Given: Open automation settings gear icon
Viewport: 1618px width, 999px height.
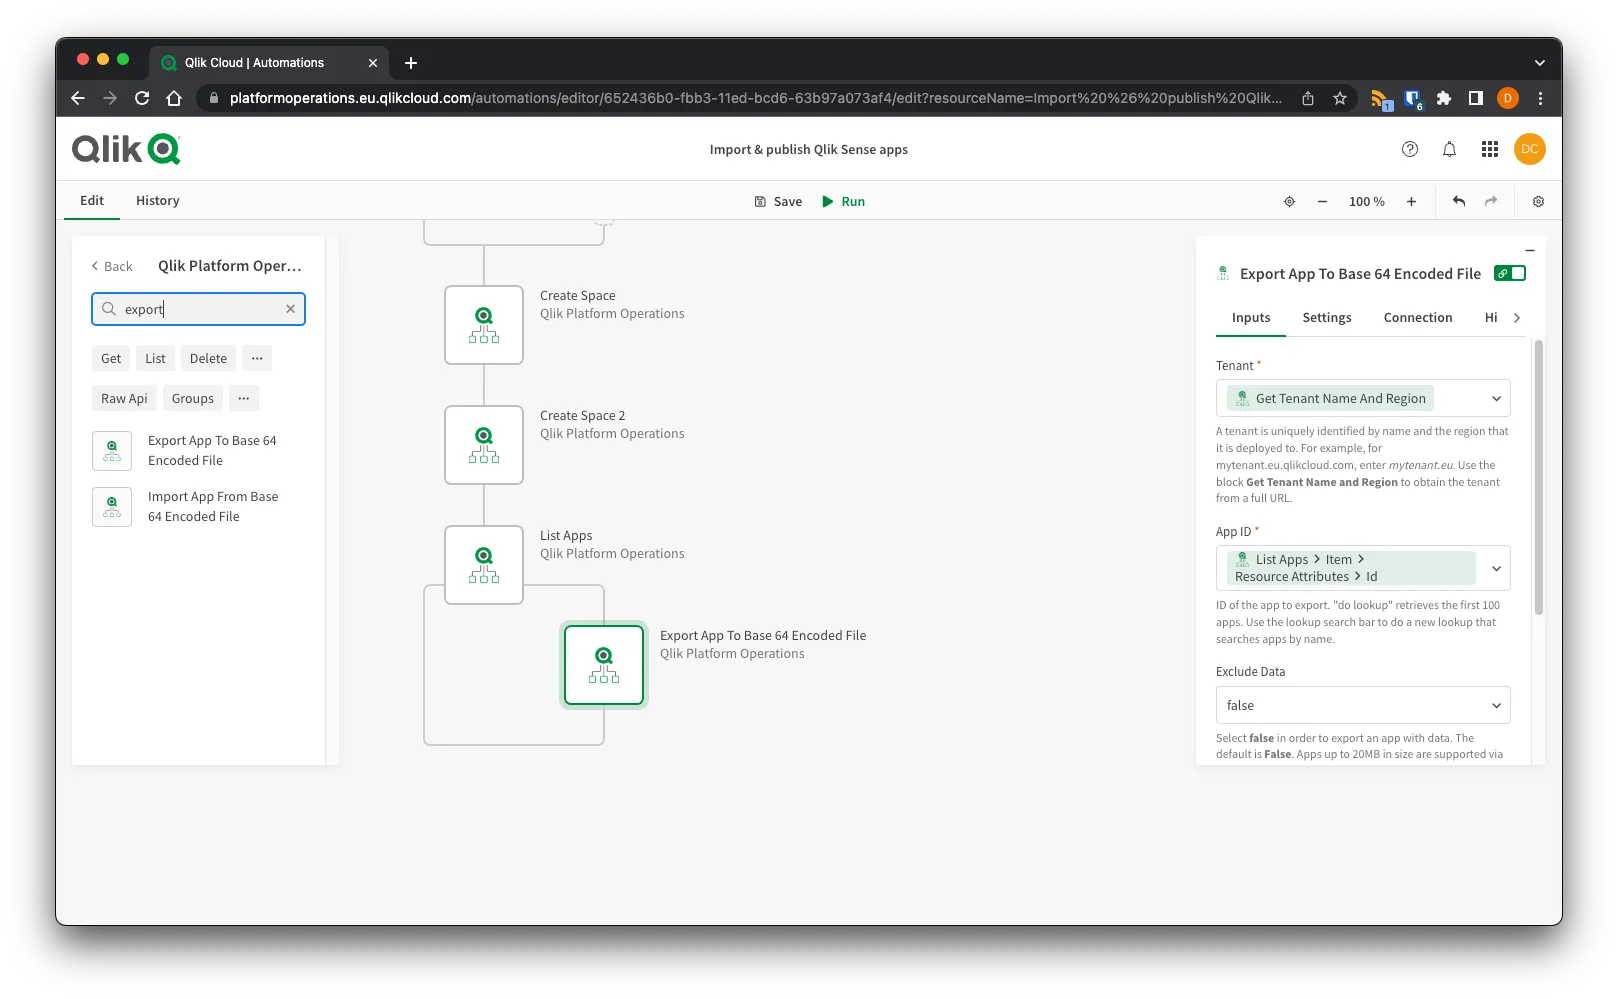Looking at the screenshot, I should pyautogui.click(x=1538, y=201).
